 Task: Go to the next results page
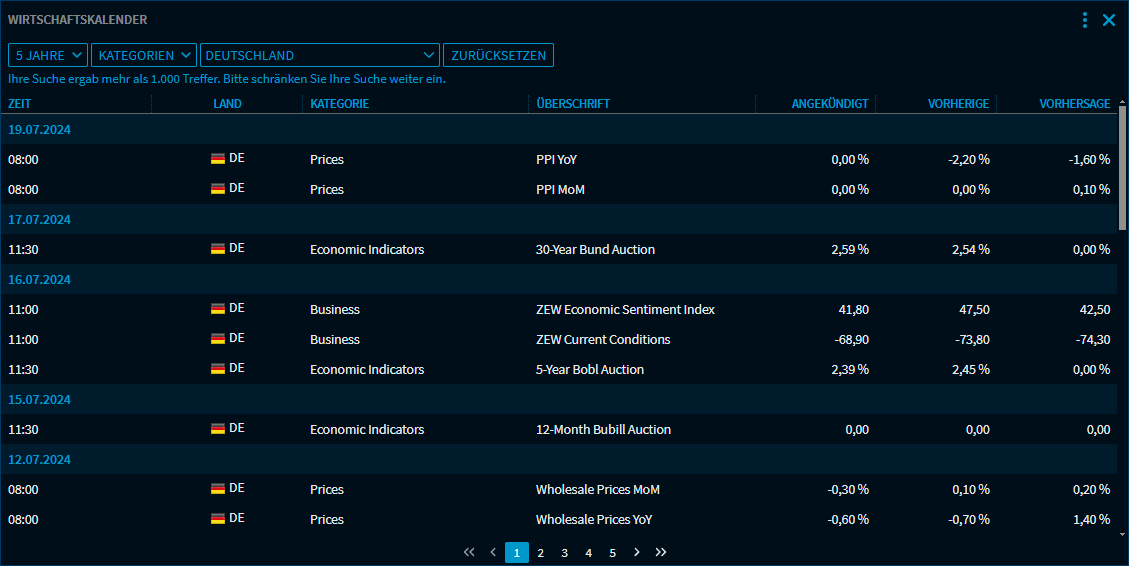coord(637,552)
